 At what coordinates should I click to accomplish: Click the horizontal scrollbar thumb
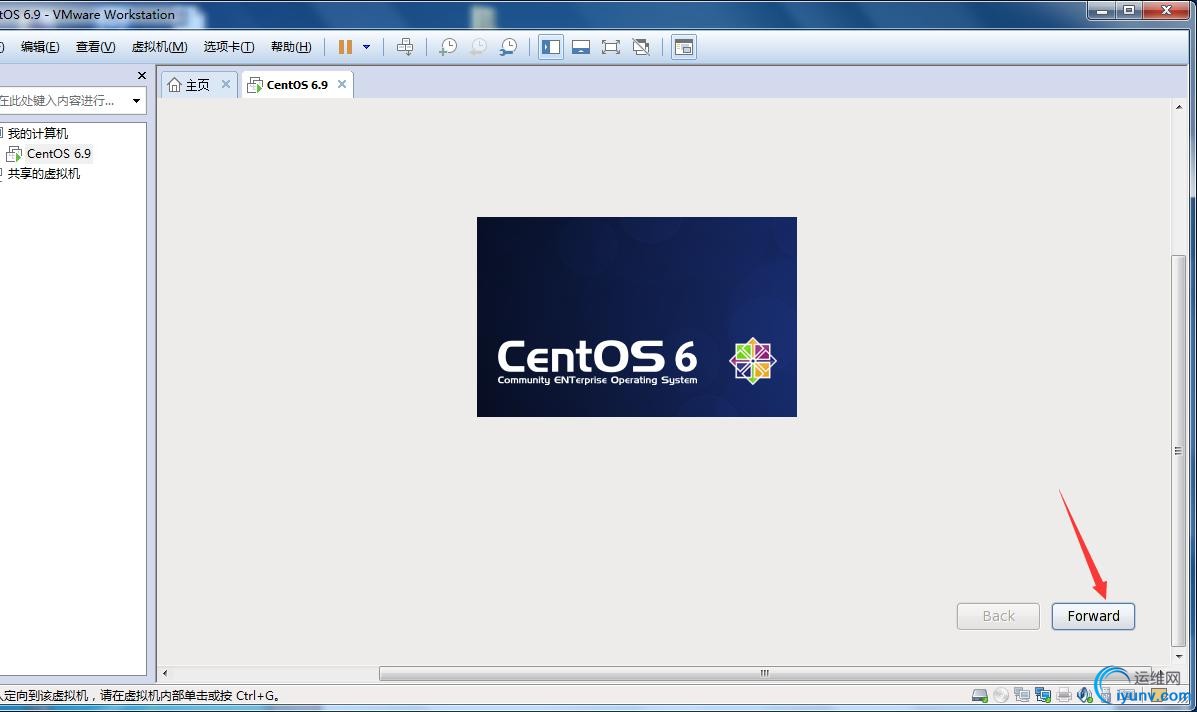click(763, 673)
